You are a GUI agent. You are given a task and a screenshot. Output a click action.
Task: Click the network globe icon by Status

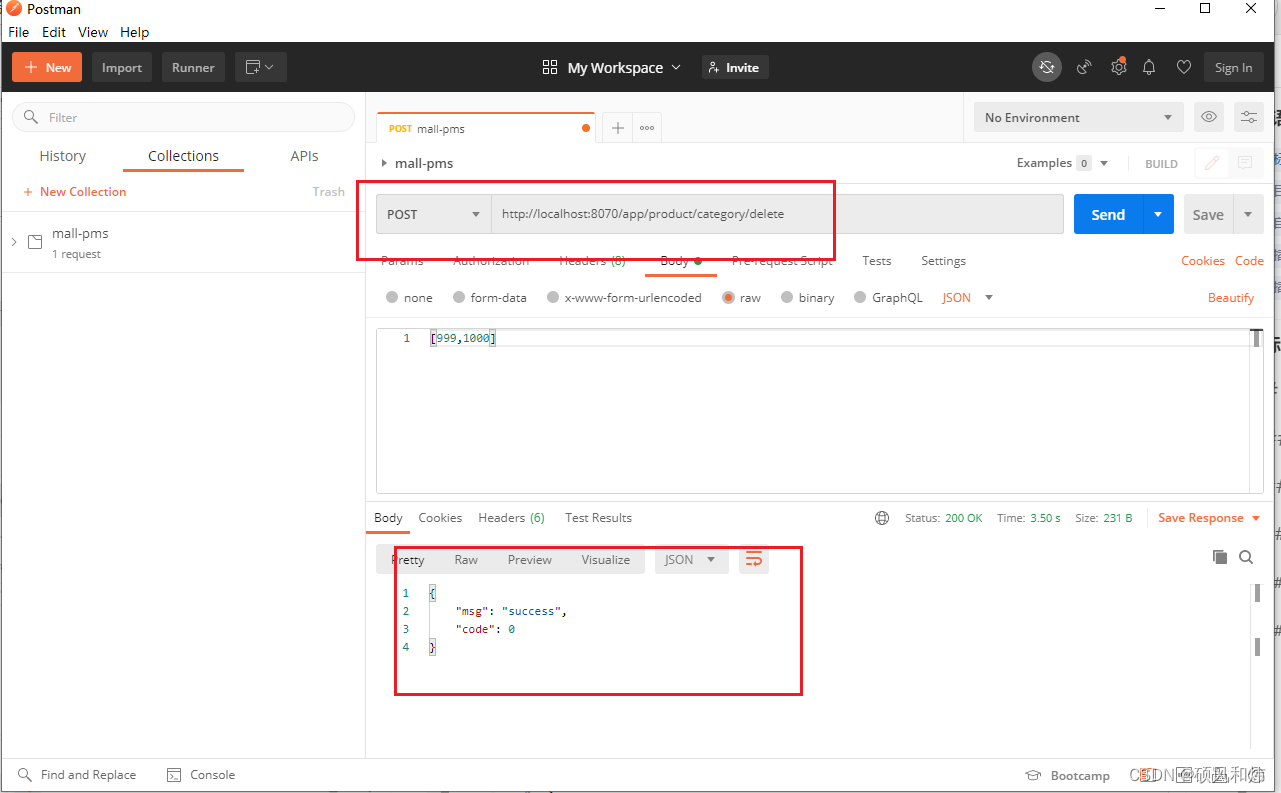[882, 518]
